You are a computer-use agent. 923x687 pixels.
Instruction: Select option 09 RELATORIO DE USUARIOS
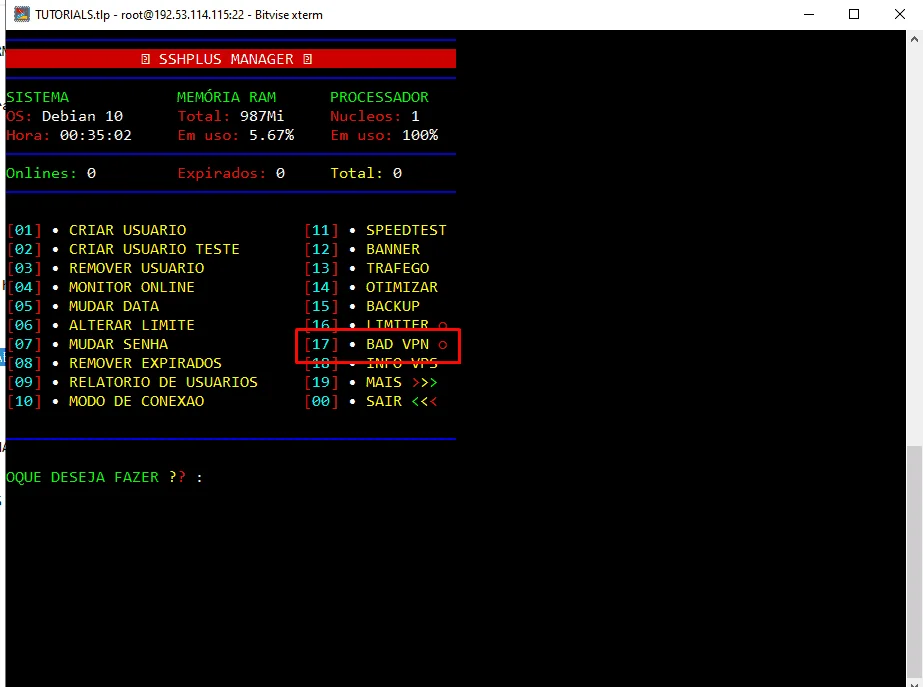(132, 382)
